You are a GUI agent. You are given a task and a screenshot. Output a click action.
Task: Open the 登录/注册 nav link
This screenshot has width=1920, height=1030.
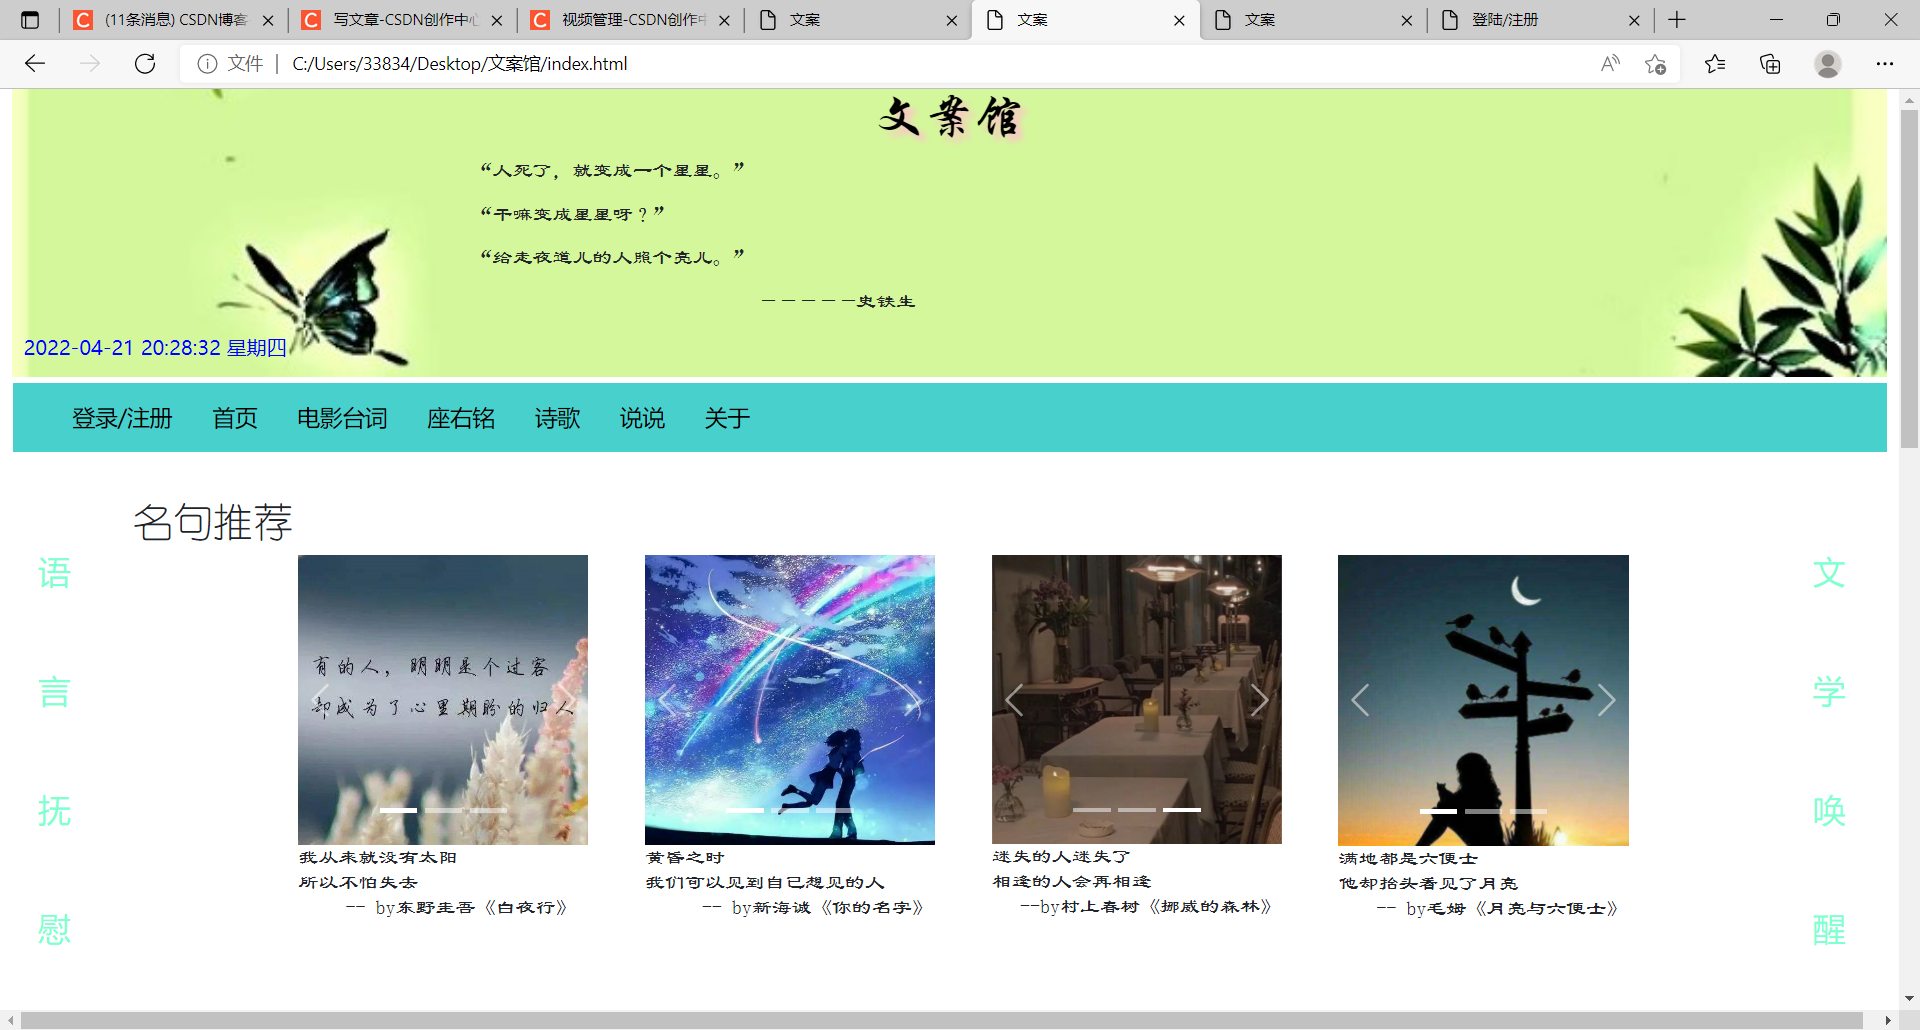122,418
